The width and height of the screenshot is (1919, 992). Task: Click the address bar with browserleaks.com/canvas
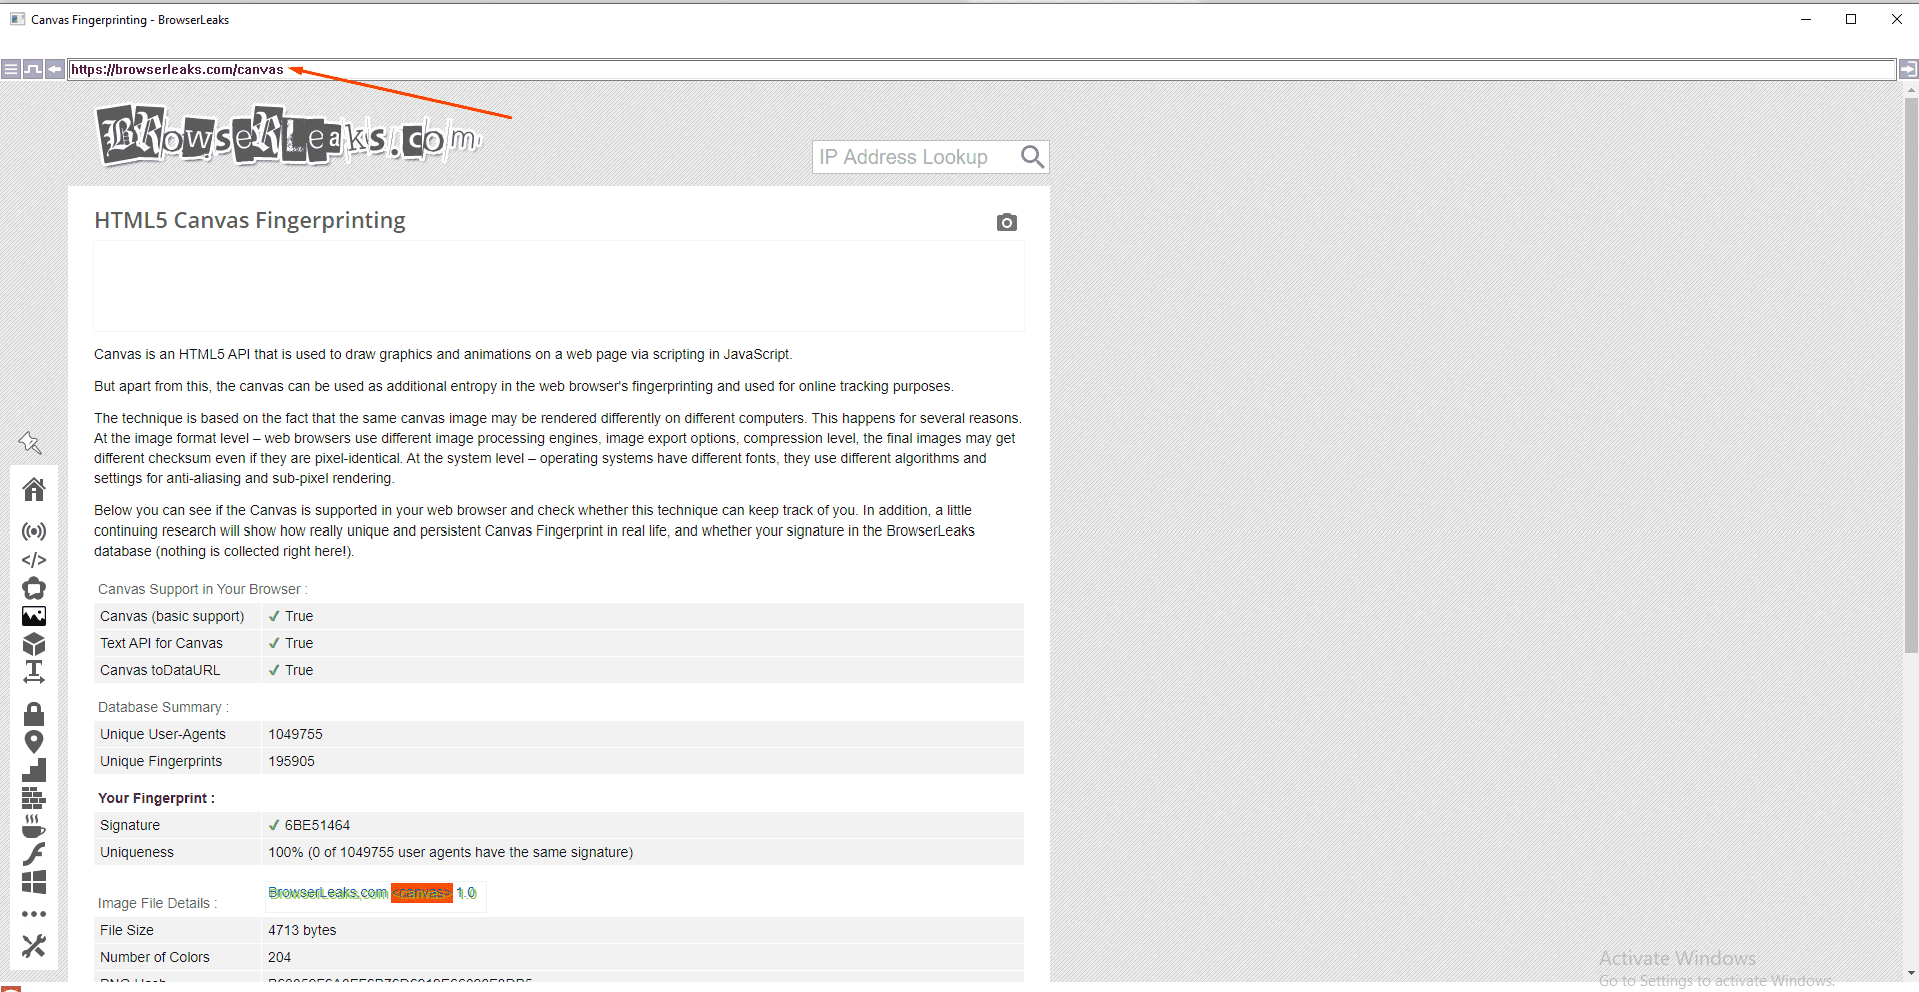[981, 69]
